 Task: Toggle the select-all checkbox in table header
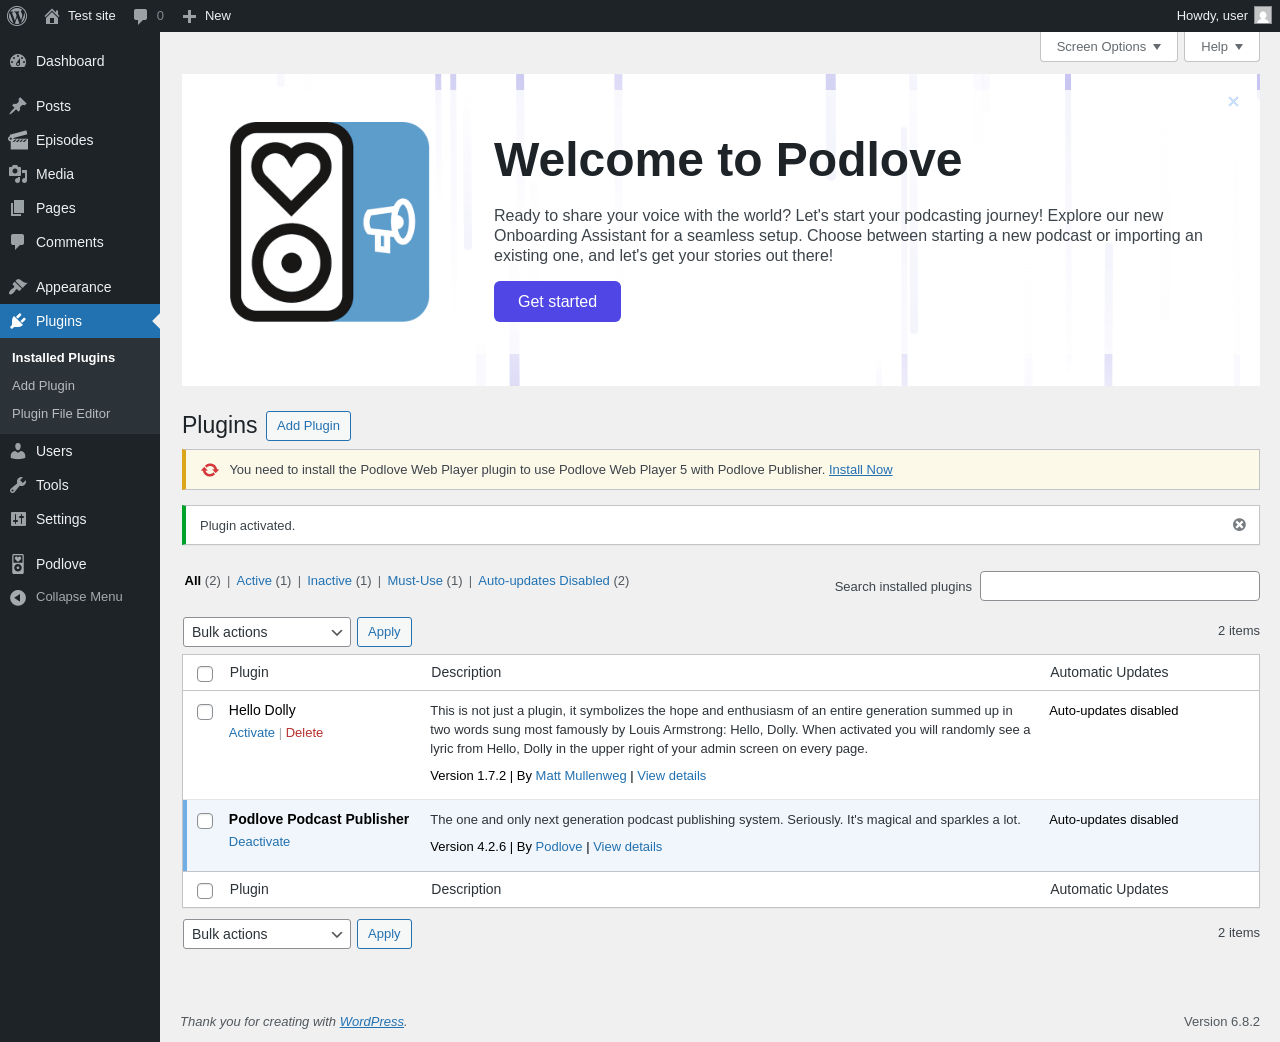point(205,674)
